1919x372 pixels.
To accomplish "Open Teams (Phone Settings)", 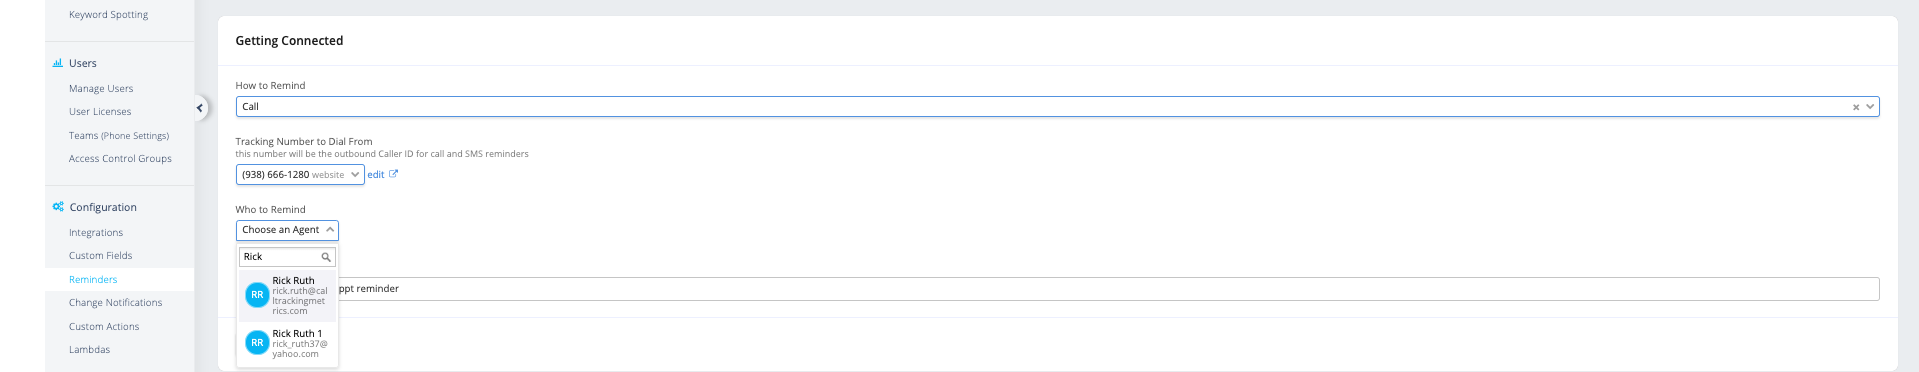I will (x=119, y=136).
